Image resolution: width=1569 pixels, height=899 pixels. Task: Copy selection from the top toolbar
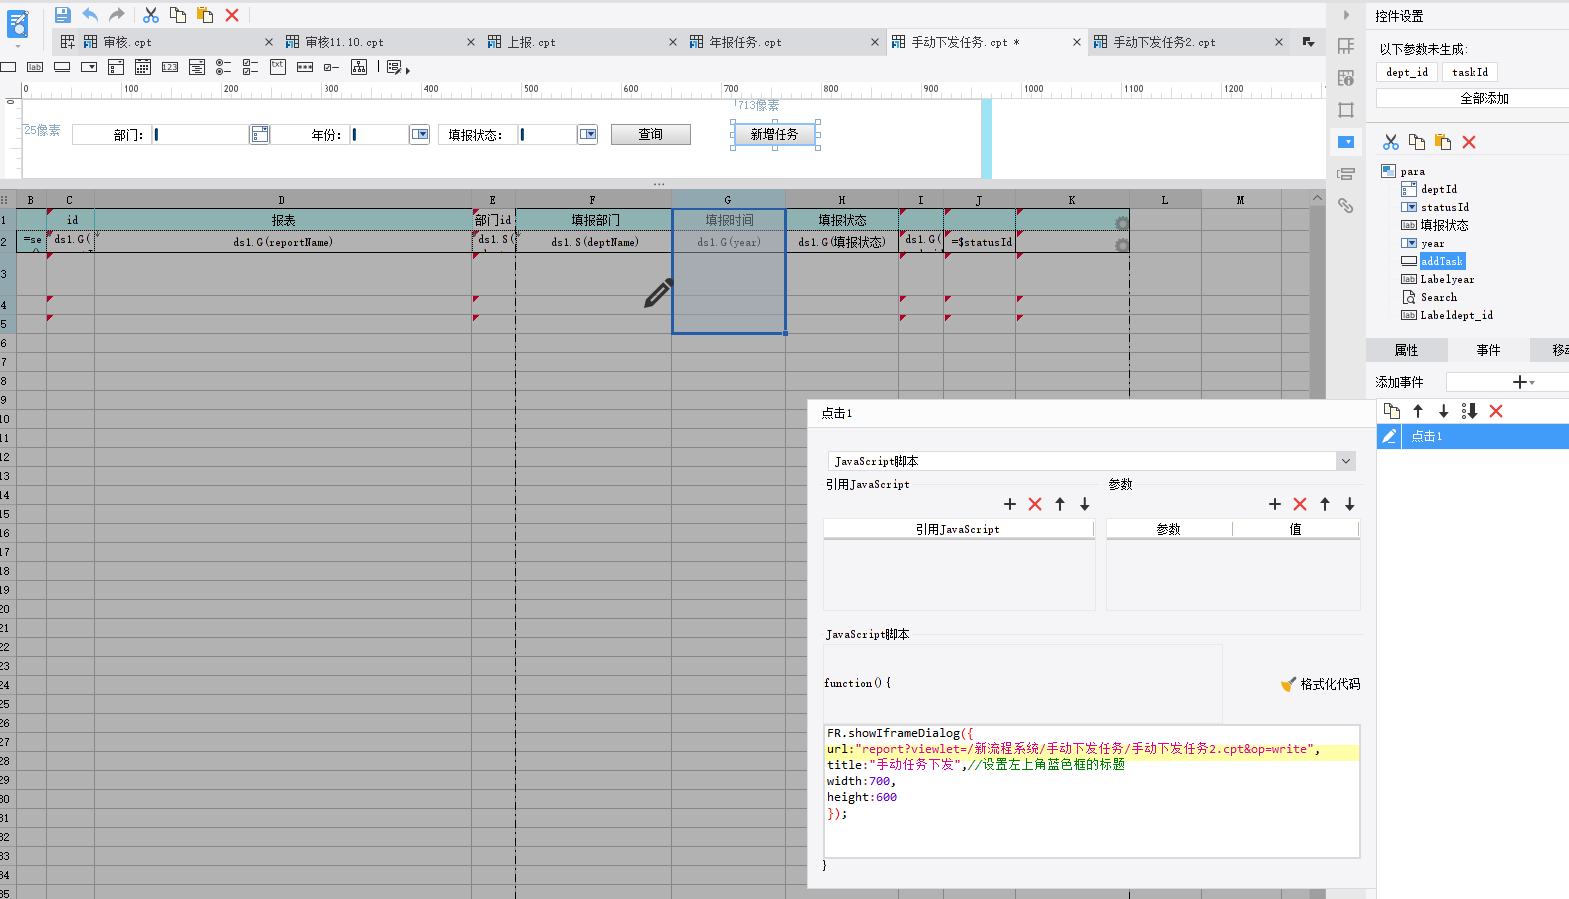coord(178,15)
